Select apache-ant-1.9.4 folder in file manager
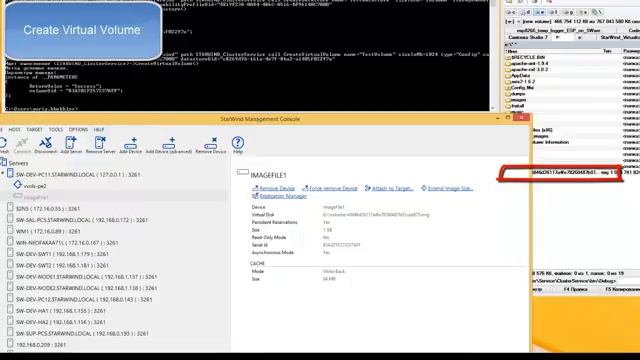 [529, 64]
